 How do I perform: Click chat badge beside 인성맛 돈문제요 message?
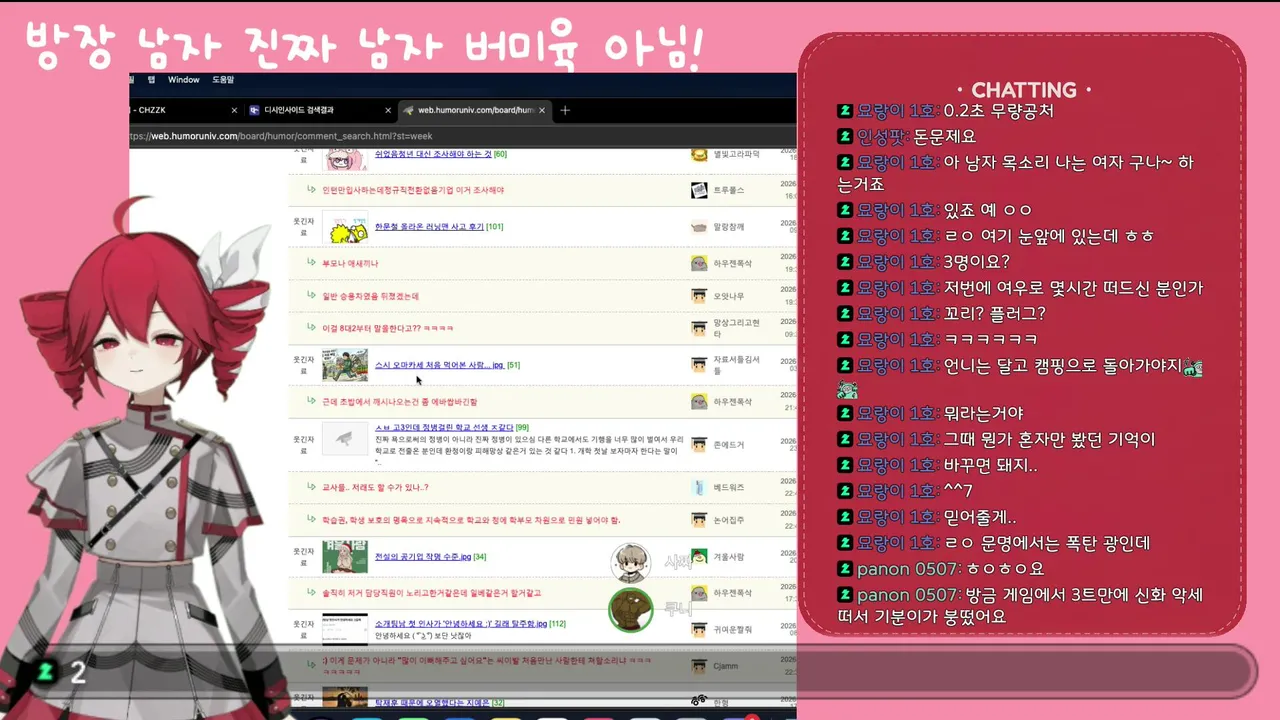[x=845, y=137]
